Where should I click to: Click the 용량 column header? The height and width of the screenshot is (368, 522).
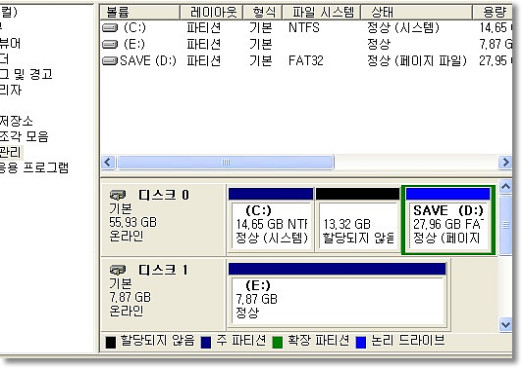tap(493, 12)
